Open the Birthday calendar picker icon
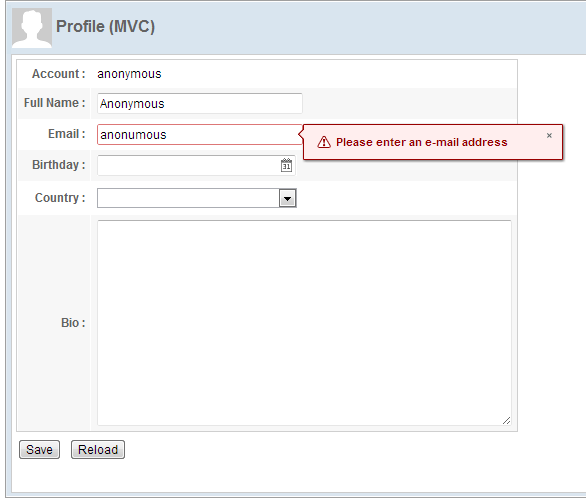 click(x=286, y=165)
